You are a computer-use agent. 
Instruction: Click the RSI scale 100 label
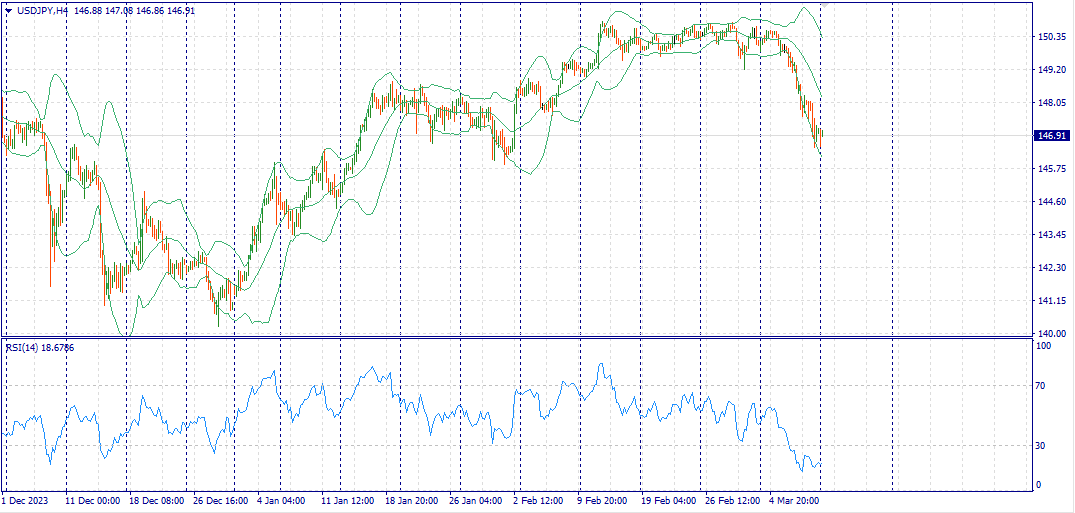(x=1044, y=346)
